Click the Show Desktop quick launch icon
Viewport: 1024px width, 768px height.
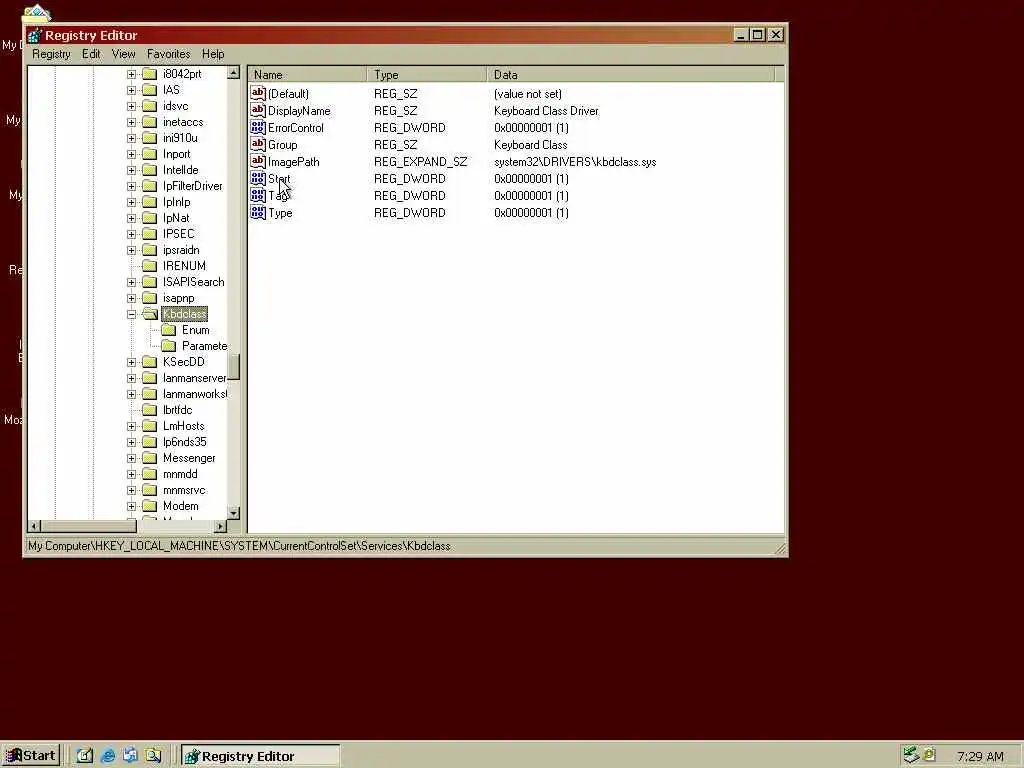(85, 756)
